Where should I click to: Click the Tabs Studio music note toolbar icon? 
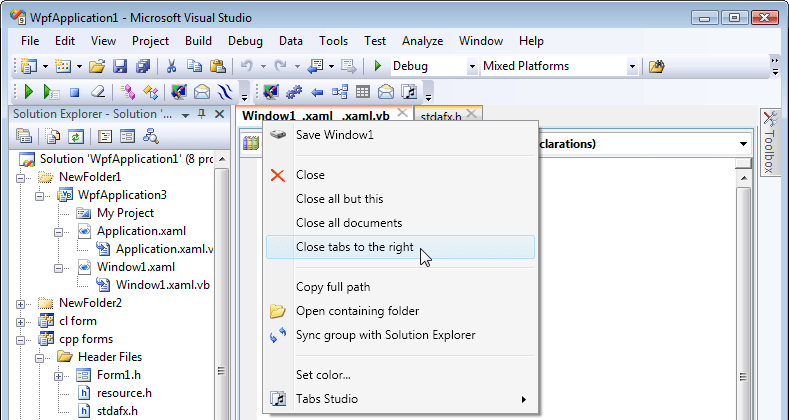[409, 92]
